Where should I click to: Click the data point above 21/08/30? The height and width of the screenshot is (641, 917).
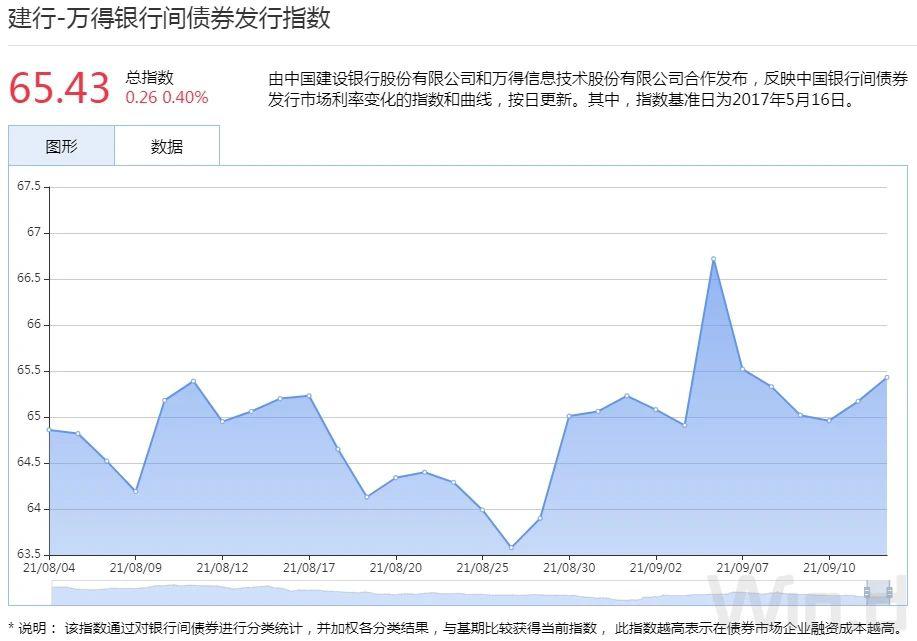point(569,416)
